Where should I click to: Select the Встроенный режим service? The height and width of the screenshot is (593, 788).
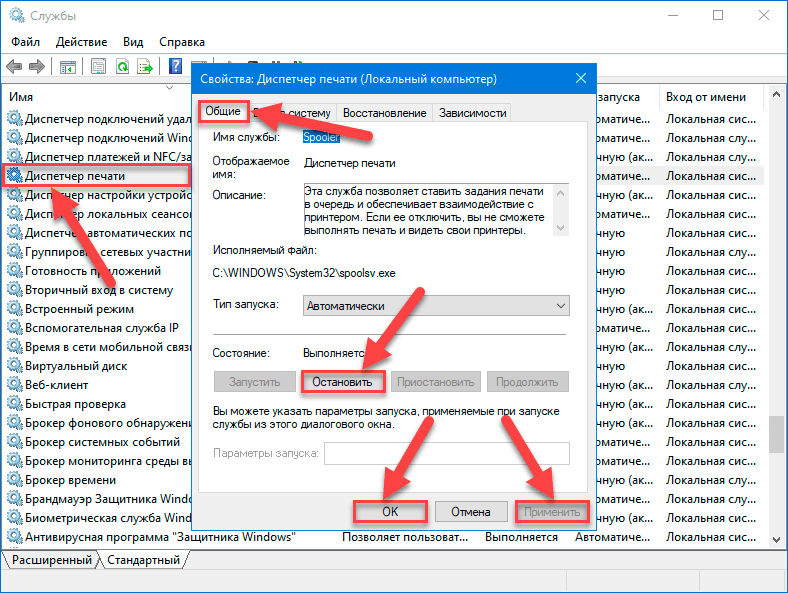(x=79, y=309)
